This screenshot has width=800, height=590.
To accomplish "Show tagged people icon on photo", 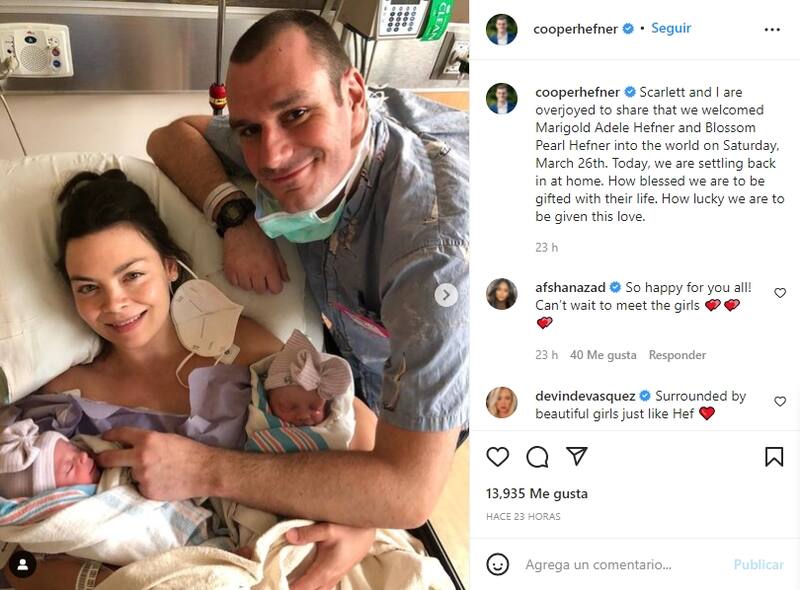I will point(23,564).
